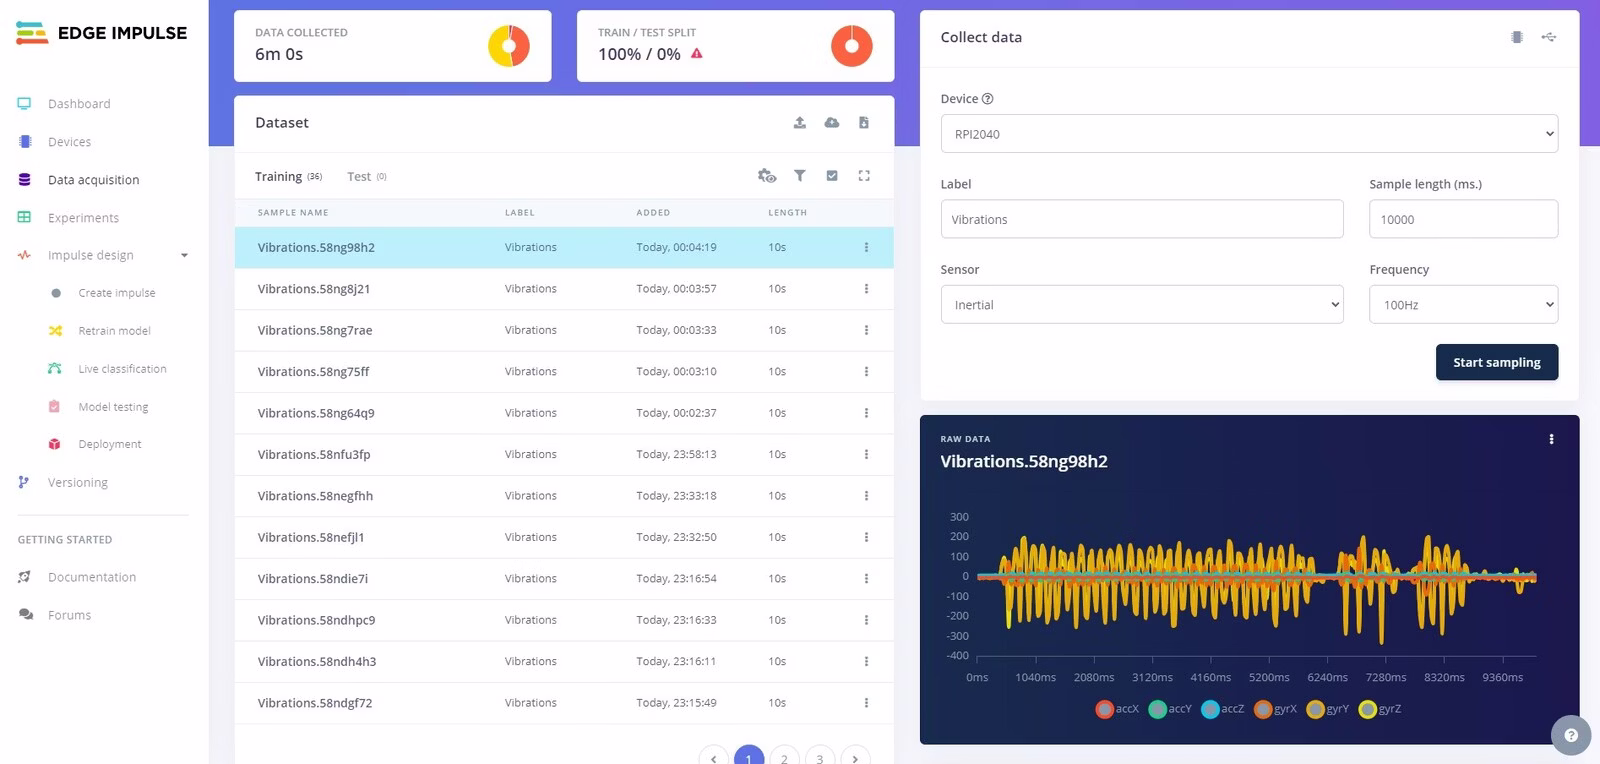Open Devices in the sidebar
This screenshot has width=1600, height=764.
point(69,142)
